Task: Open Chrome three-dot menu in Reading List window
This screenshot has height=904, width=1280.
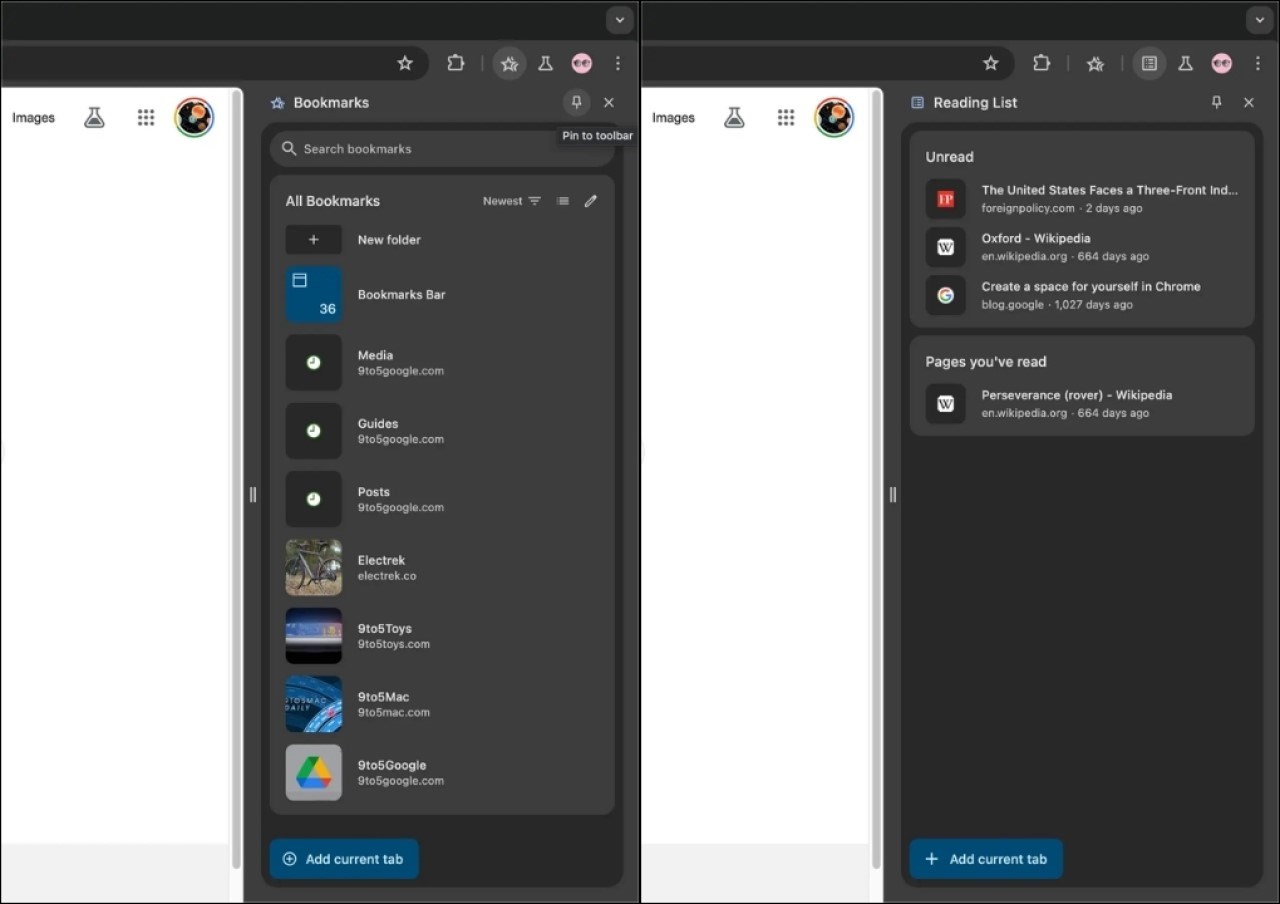Action: tap(1258, 63)
